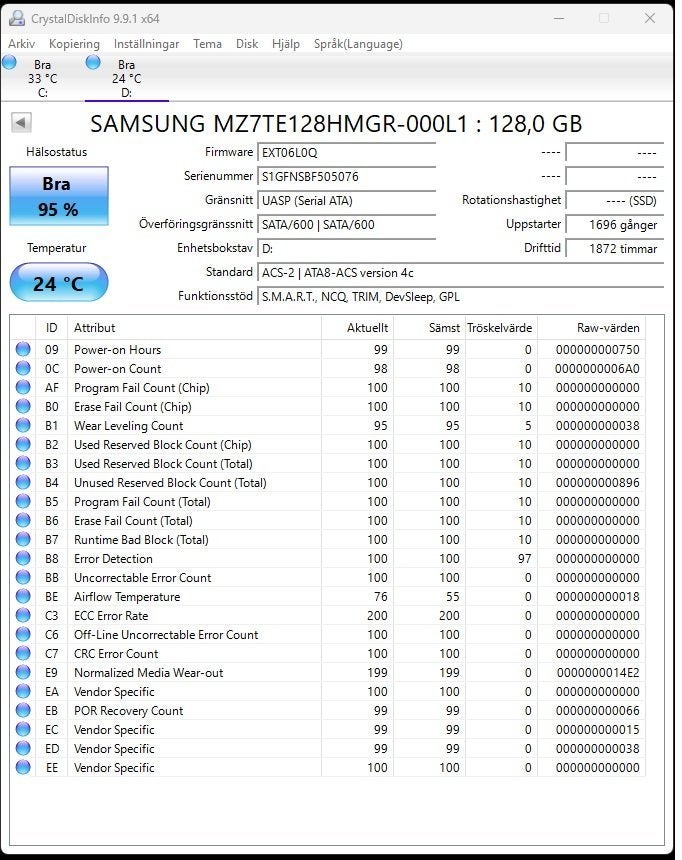Image resolution: width=682 pixels, height=860 pixels.
Task: Click the Bra 95 % health status button
Action: point(59,196)
